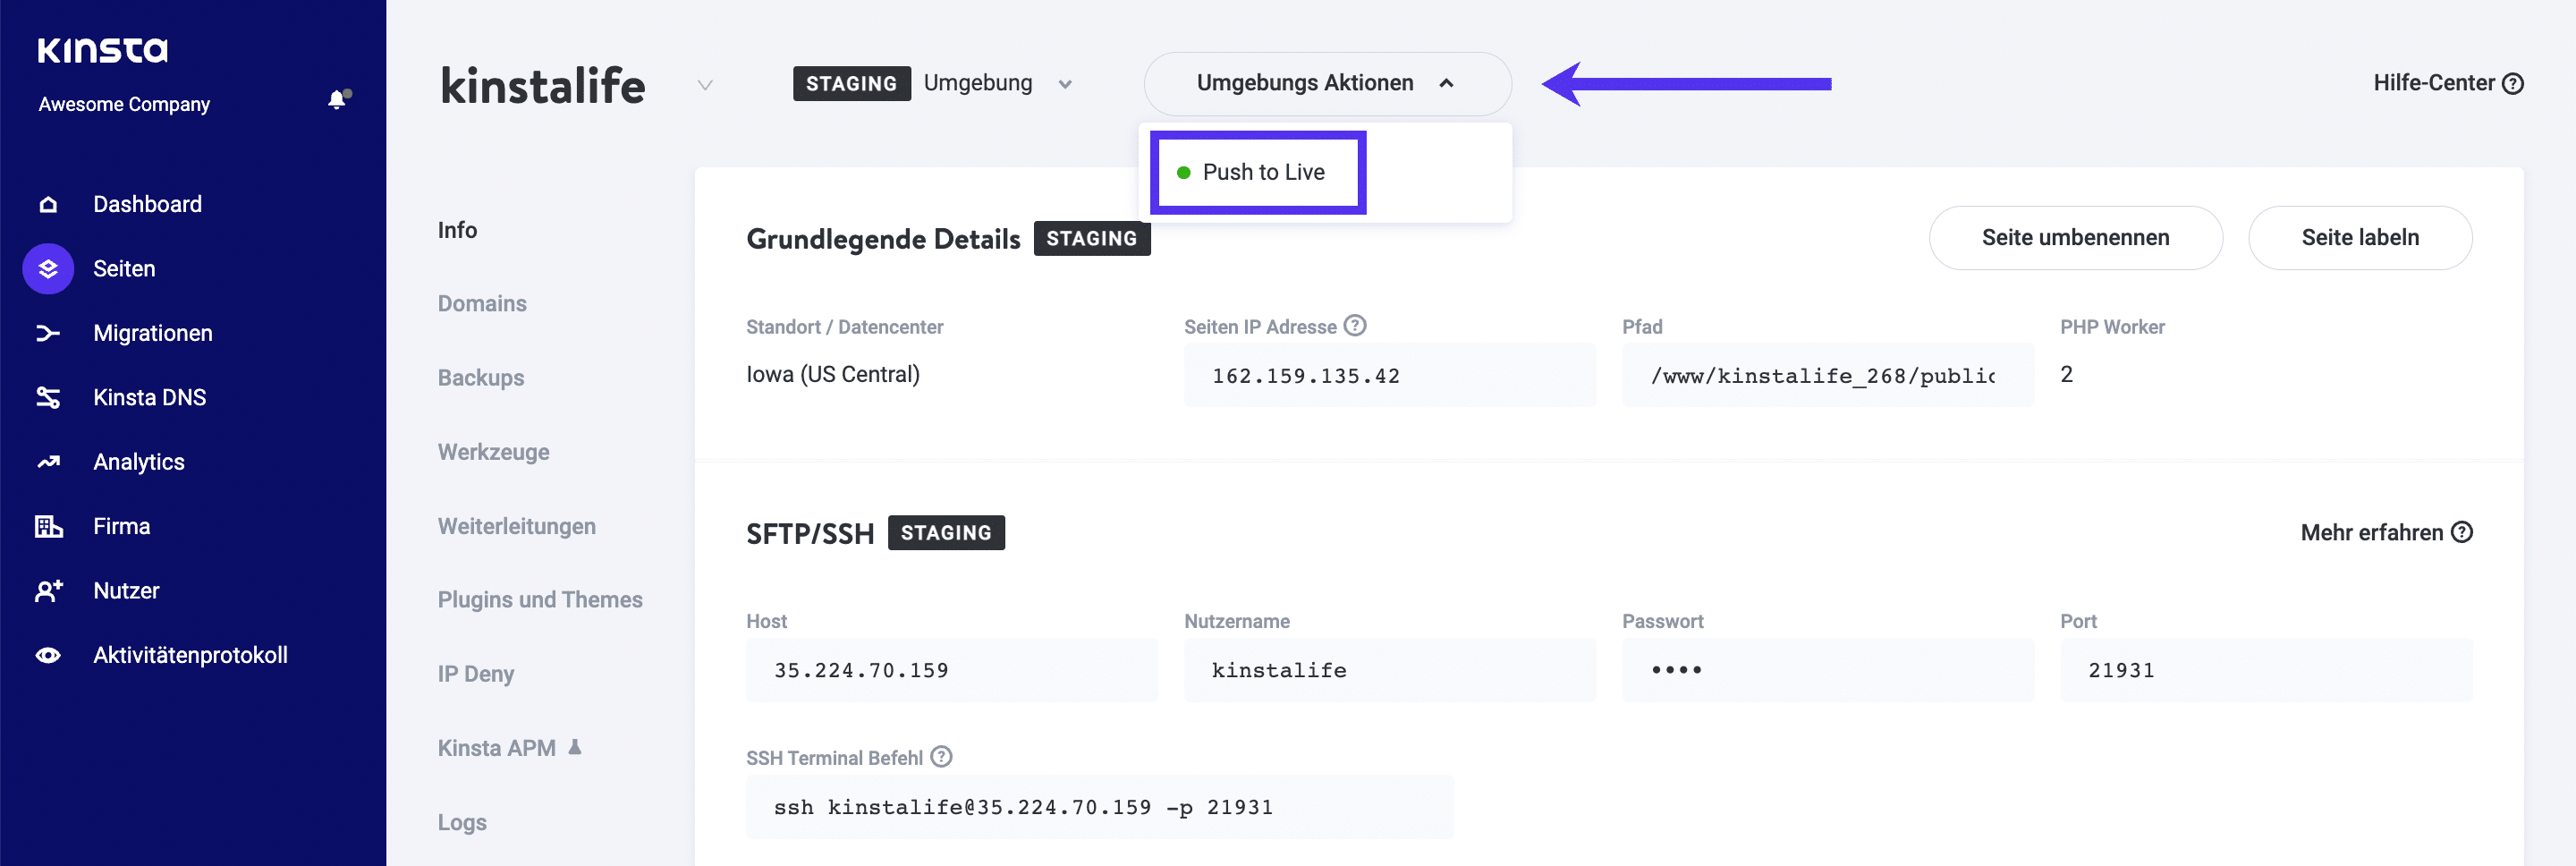Open the Dashboard from the sidebar

(146, 204)
